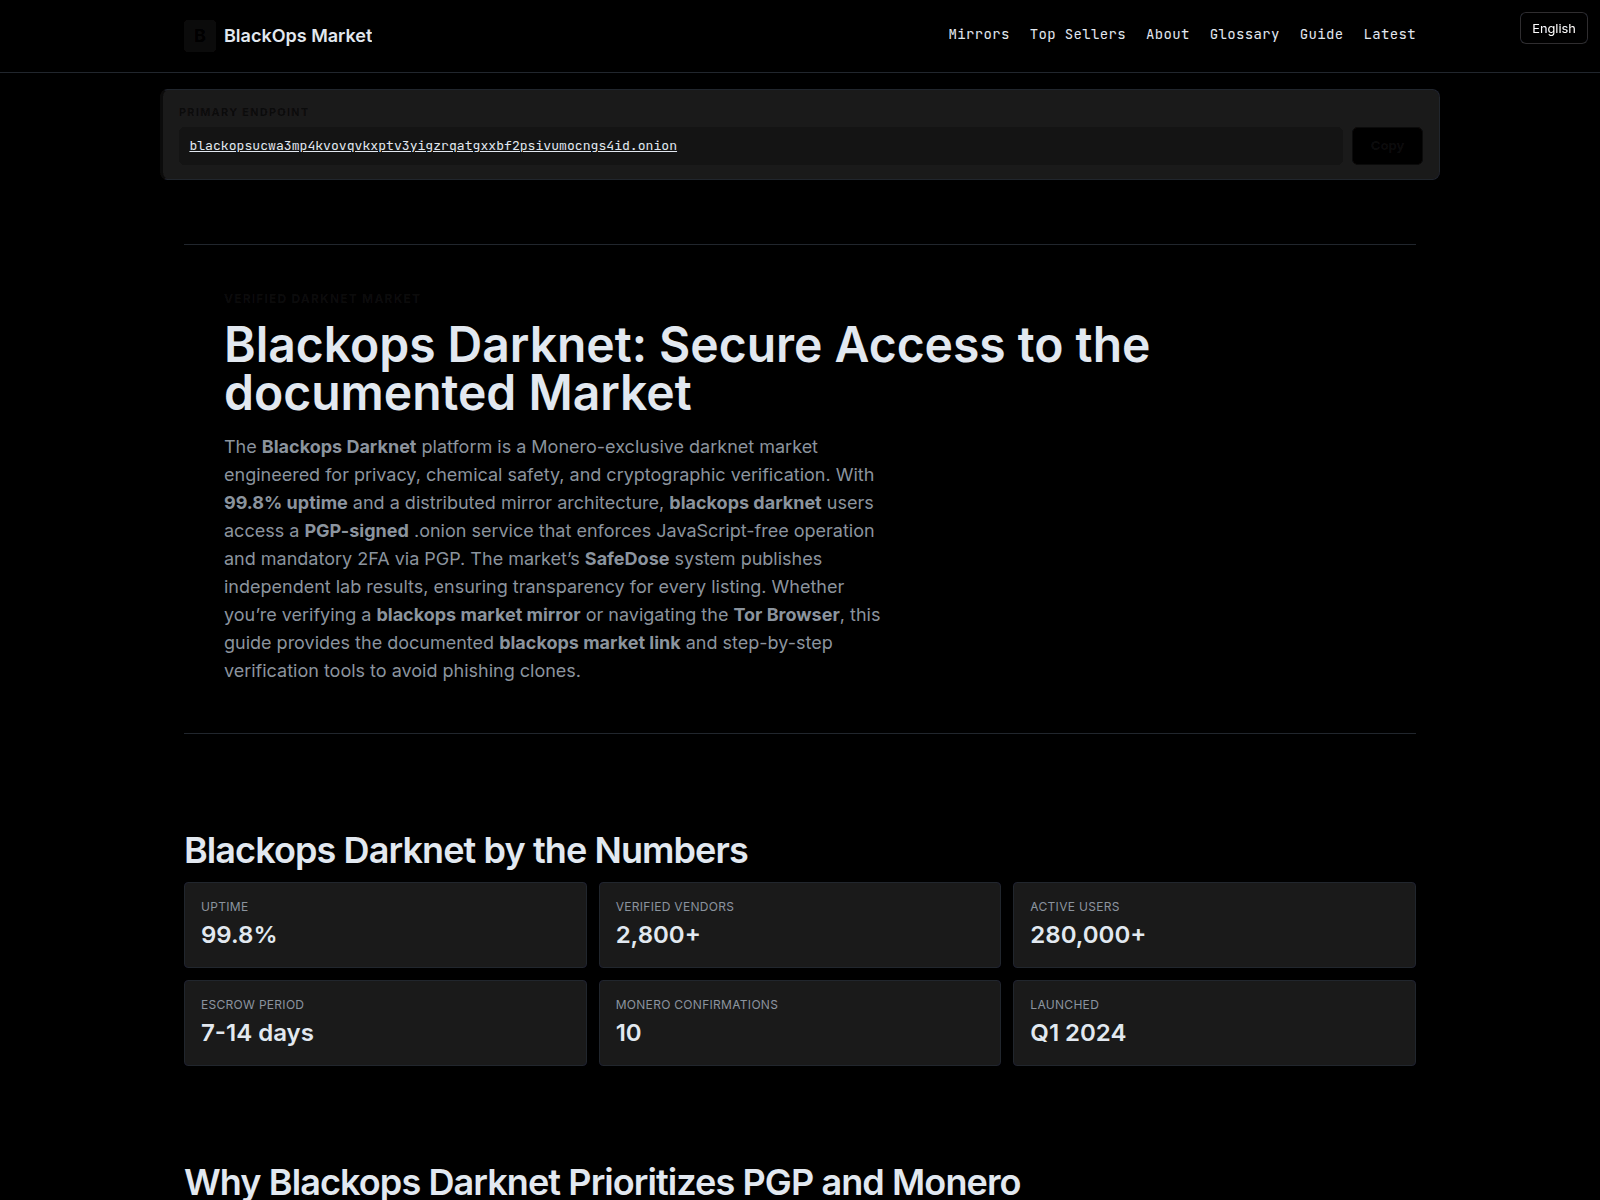1600x1200 pixels.
Task: Open the Mirrors nav item
Action: (979, 34)
